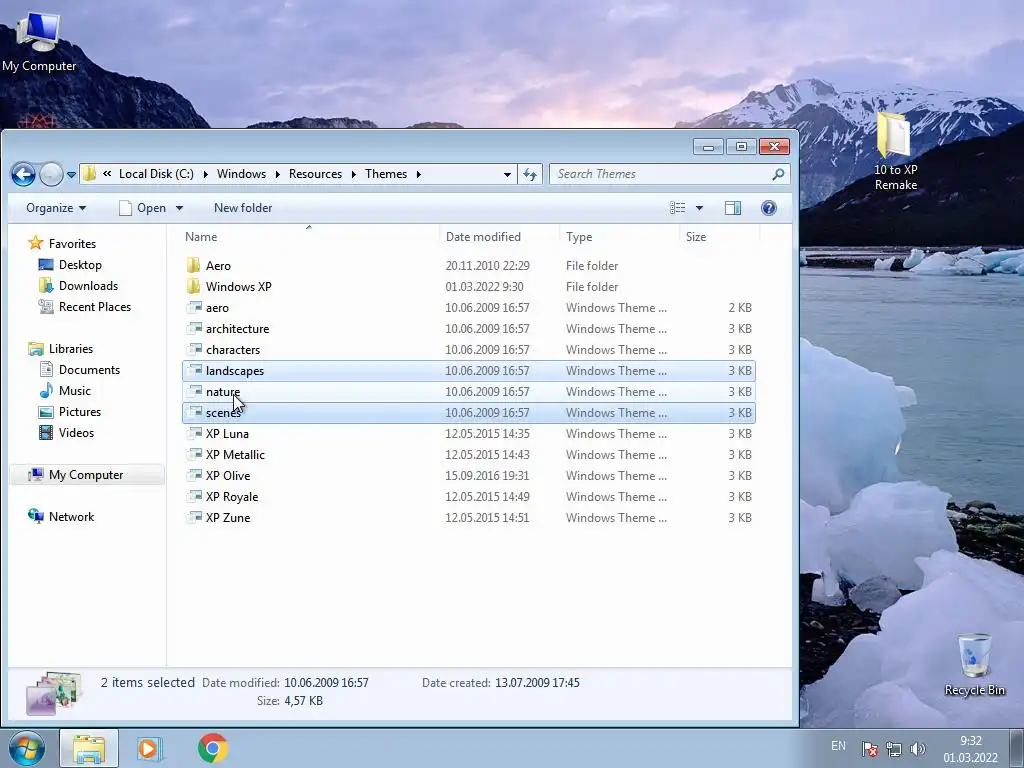Launch Media Player from taskbar
The width and height of the screenshot is (1024, 768).
point(148,748)
